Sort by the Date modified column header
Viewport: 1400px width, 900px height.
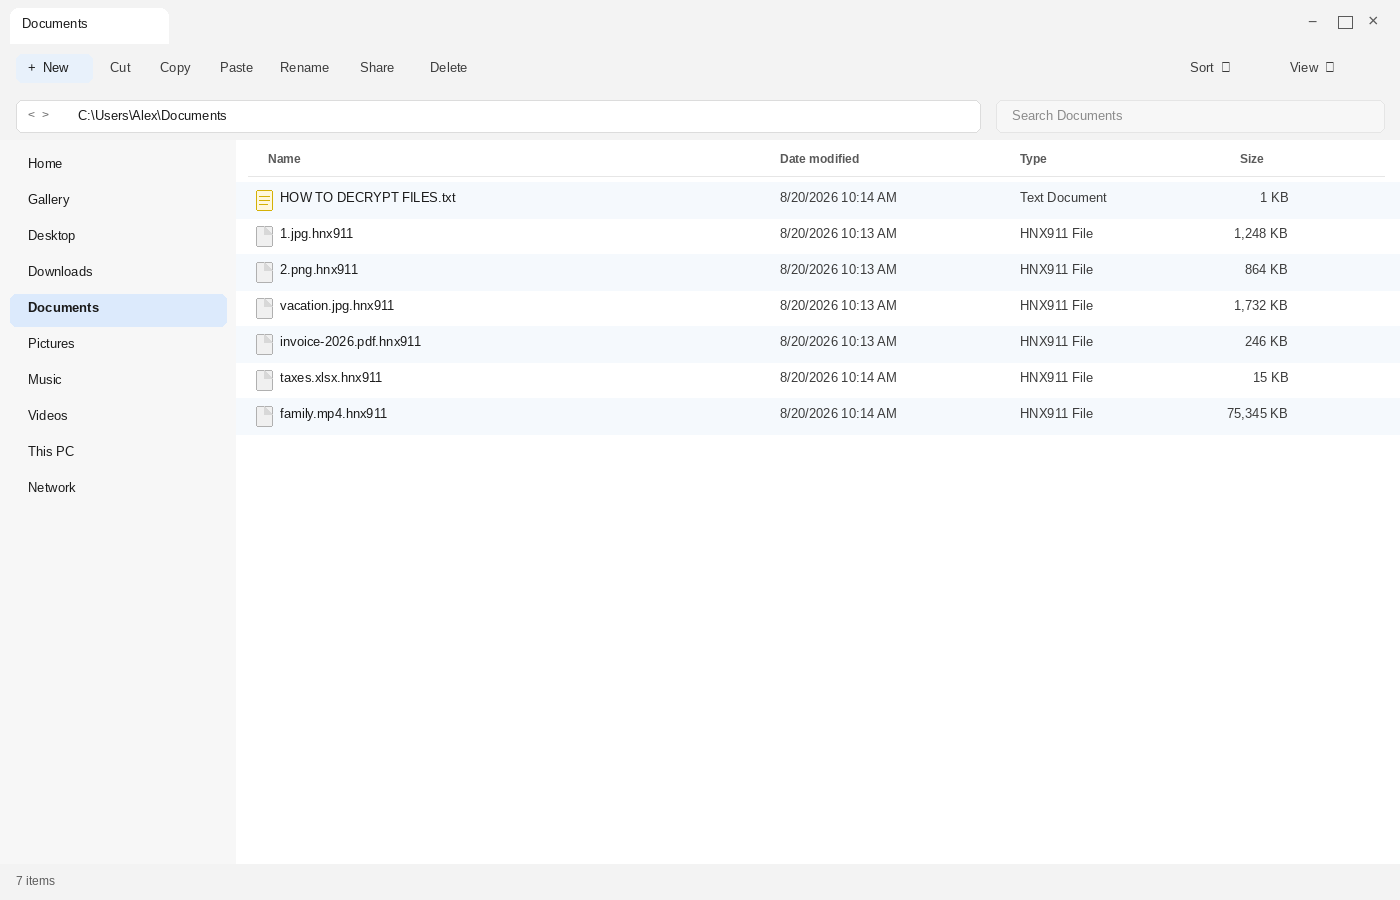coord(819,159)
